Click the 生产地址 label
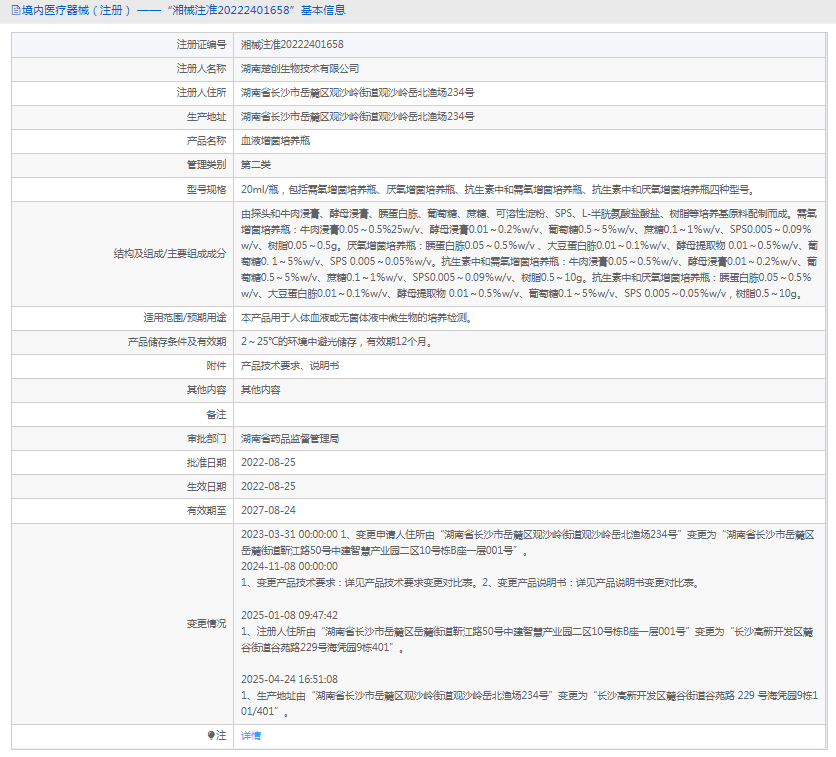 coord(206,117)
